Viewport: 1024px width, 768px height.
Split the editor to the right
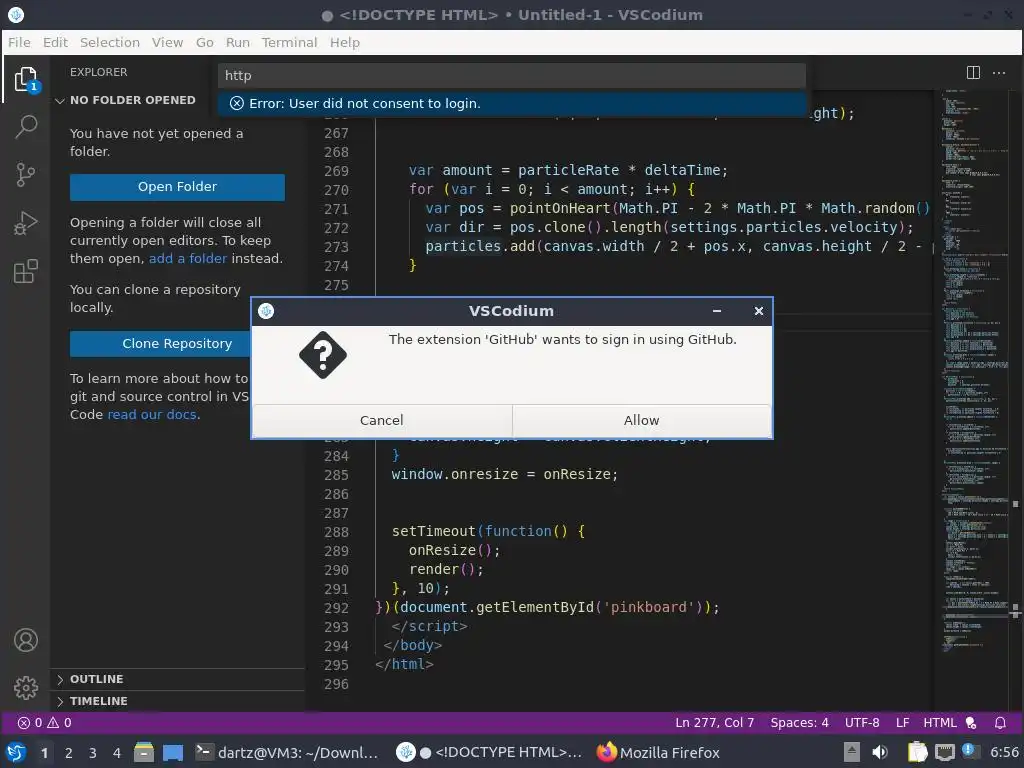pos(973,72)
